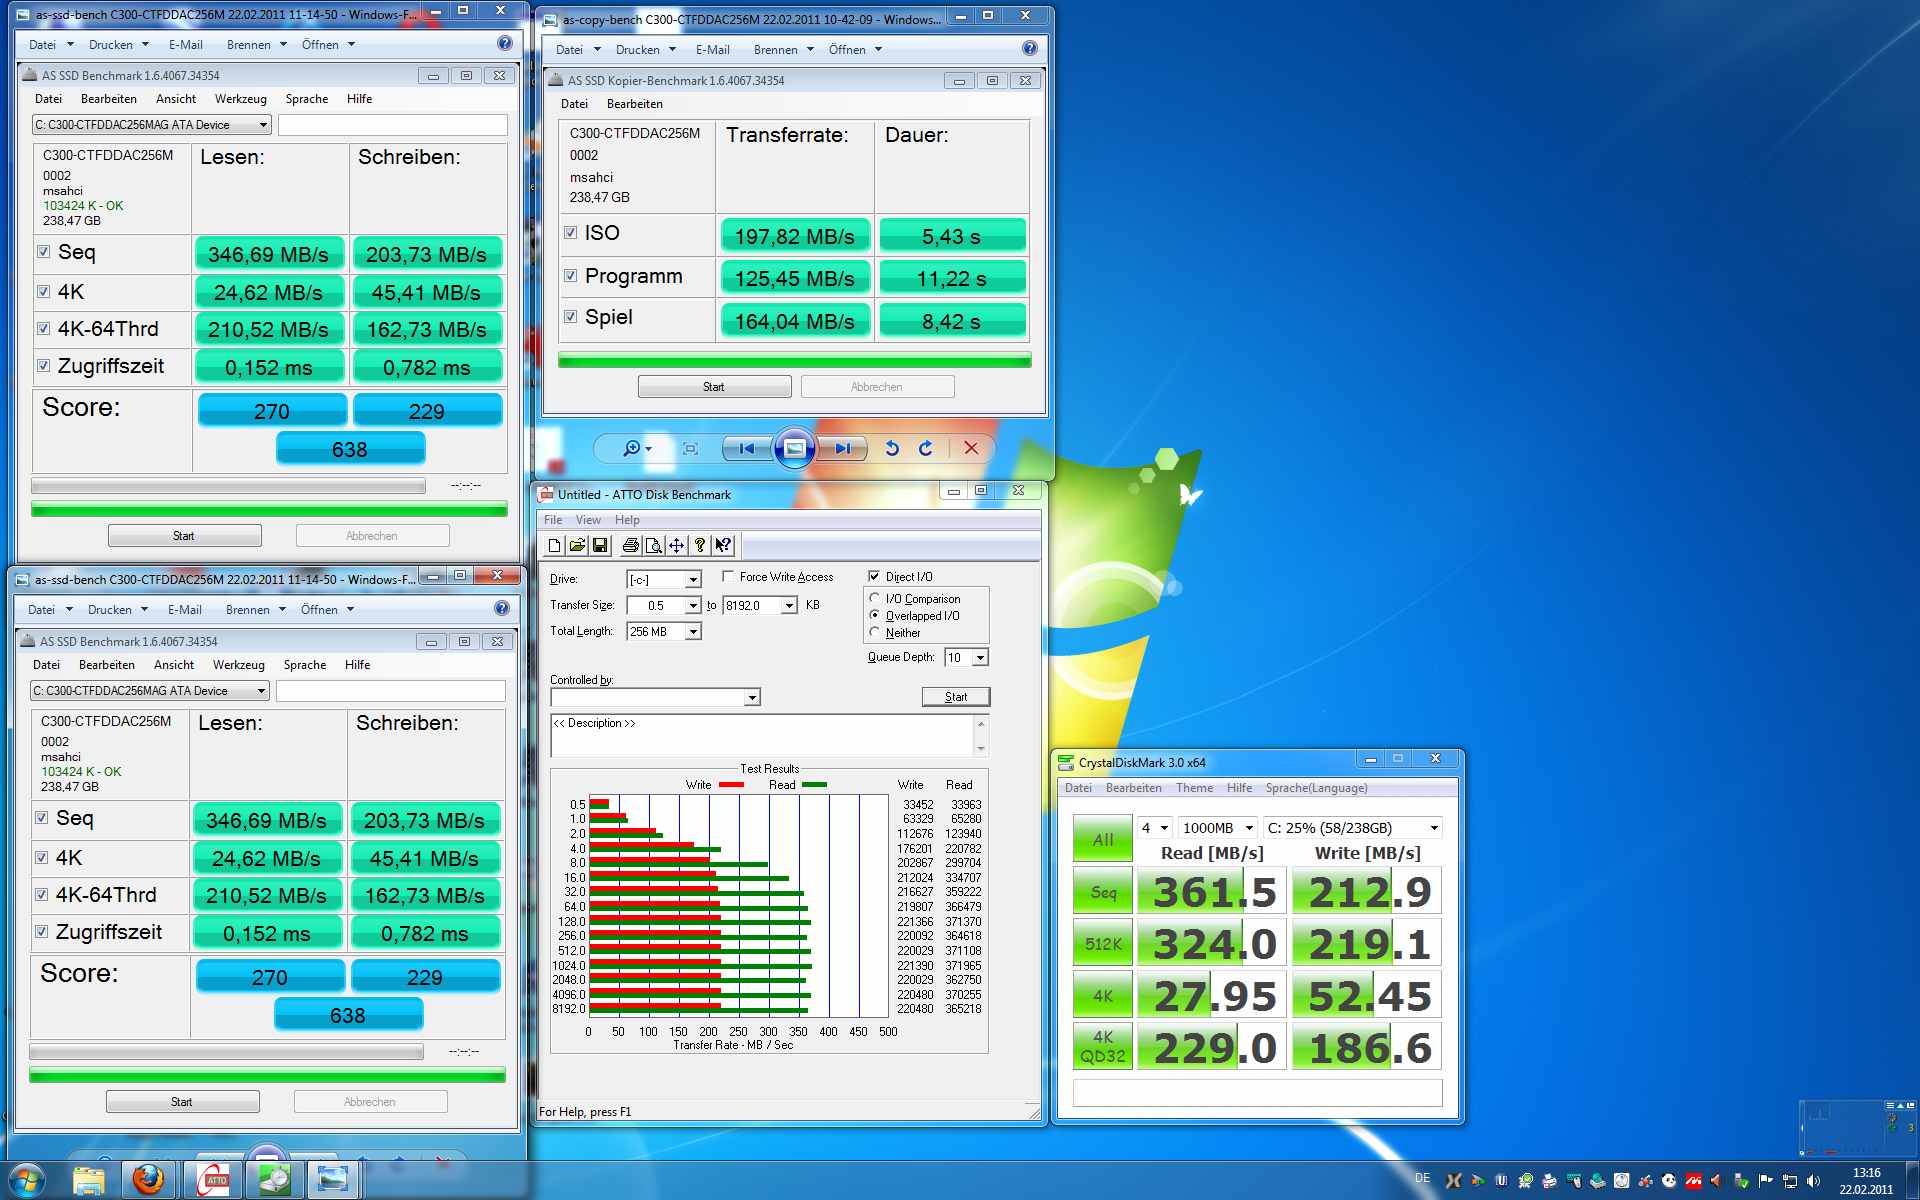Open the ATTO Queue Depth dropdown
The image size is (1920, 1200).
coord(980,657)
